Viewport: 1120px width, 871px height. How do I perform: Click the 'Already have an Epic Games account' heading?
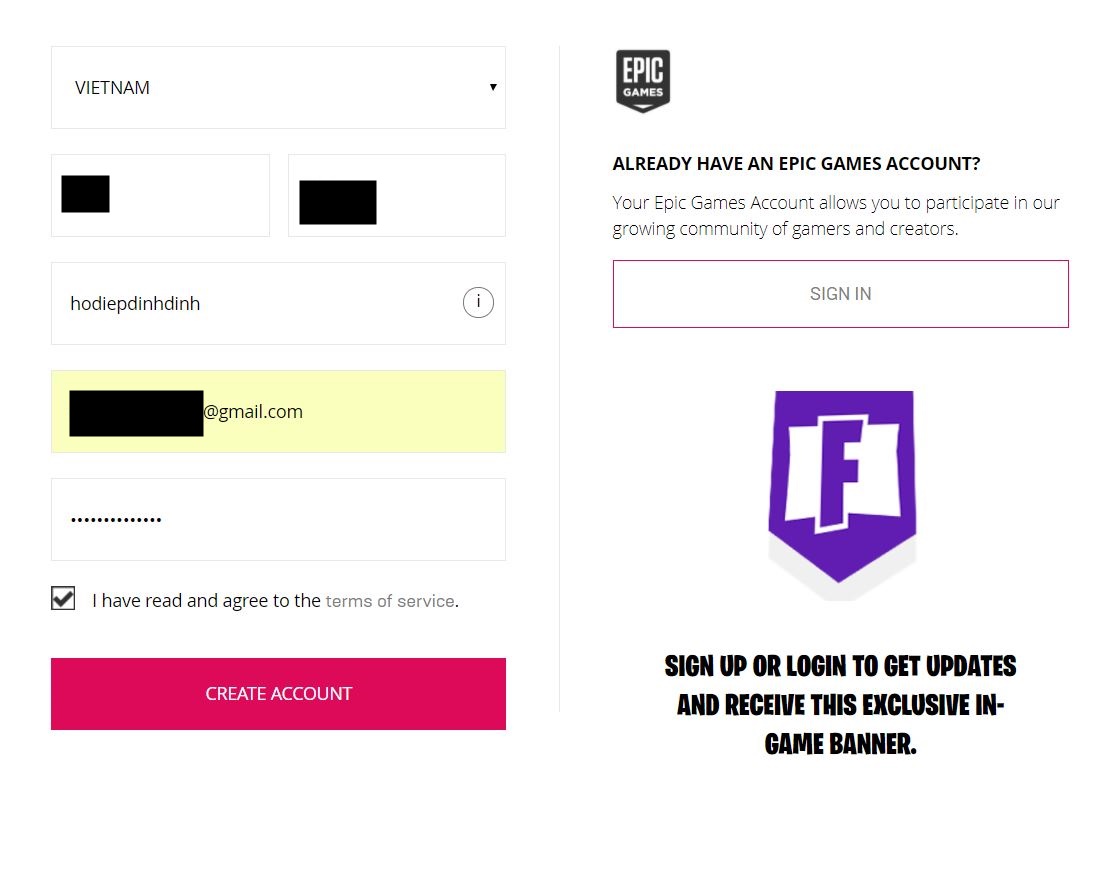pos(796,164)
